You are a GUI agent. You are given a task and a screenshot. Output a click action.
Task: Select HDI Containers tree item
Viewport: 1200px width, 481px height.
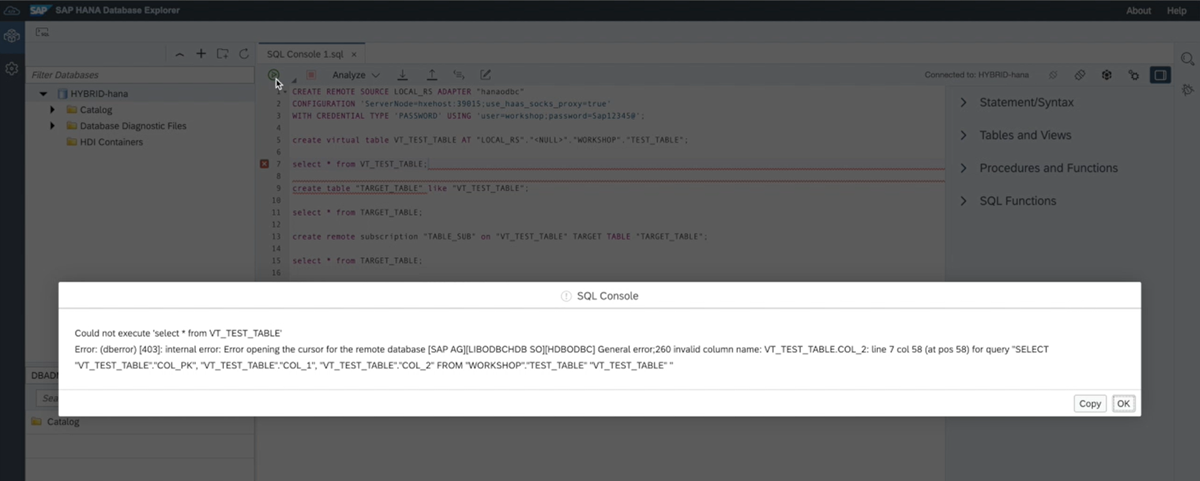tap(104, 142)
